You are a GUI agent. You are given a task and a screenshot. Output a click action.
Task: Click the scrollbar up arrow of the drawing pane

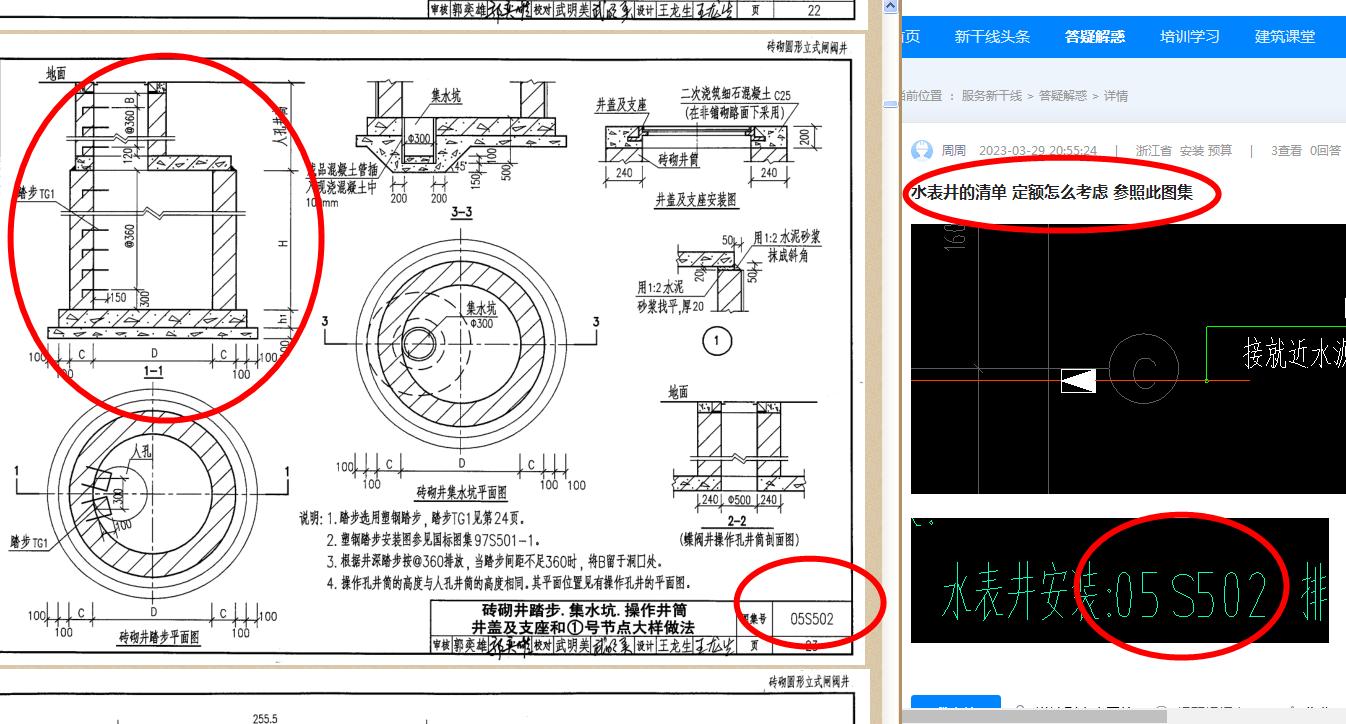tap(890, 8)
